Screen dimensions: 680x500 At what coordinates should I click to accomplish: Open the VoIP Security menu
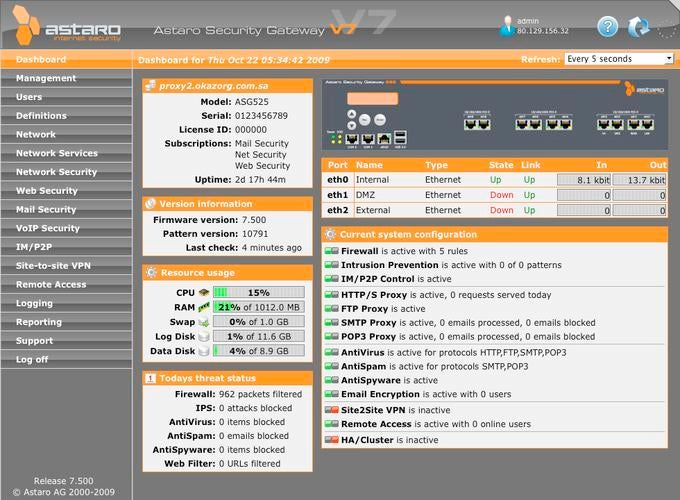click(x=66, y=228)
